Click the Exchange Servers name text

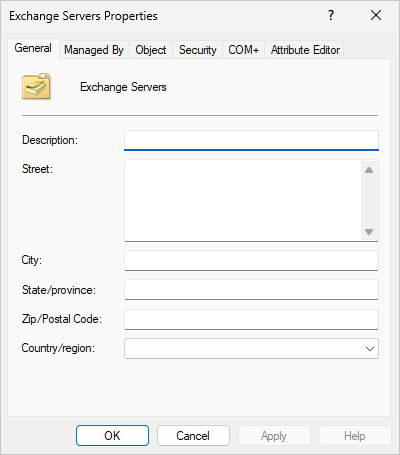tap(123, 87)
